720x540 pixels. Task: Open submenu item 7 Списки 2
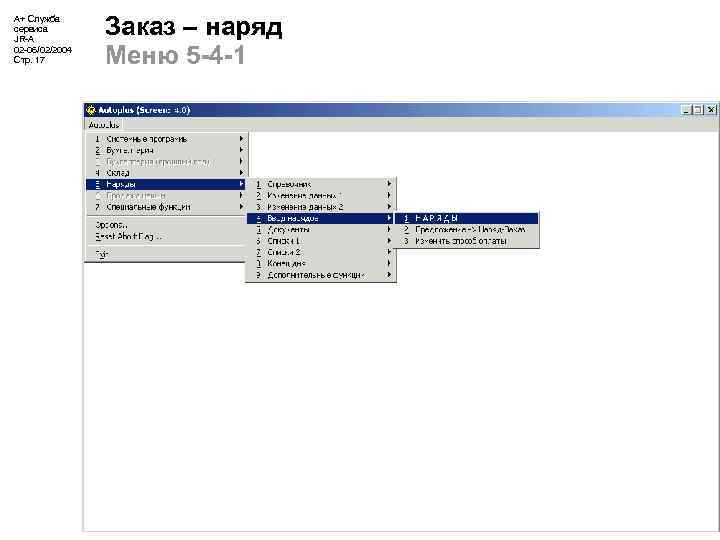click(x=321, y=252)
